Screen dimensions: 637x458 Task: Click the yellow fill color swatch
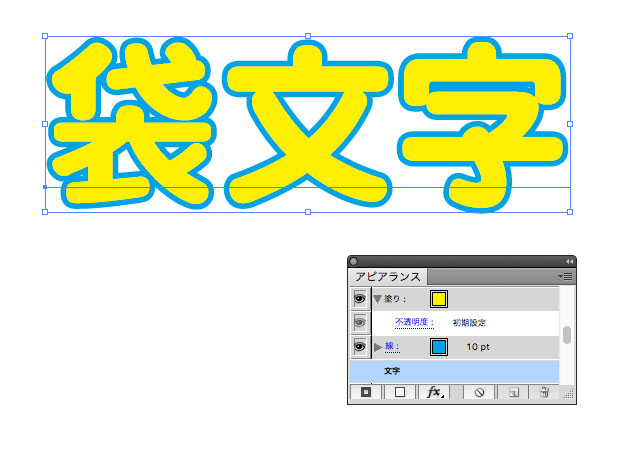click(x=439, y=299)
